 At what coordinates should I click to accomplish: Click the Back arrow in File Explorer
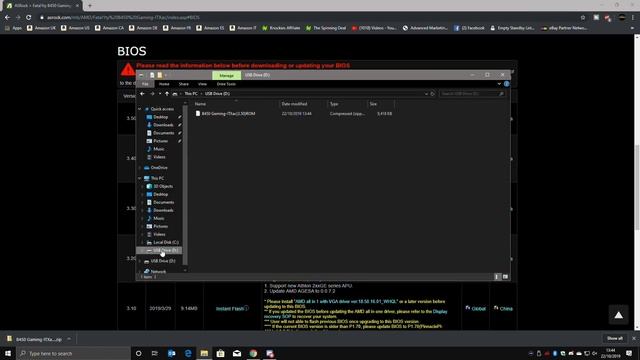142,94
